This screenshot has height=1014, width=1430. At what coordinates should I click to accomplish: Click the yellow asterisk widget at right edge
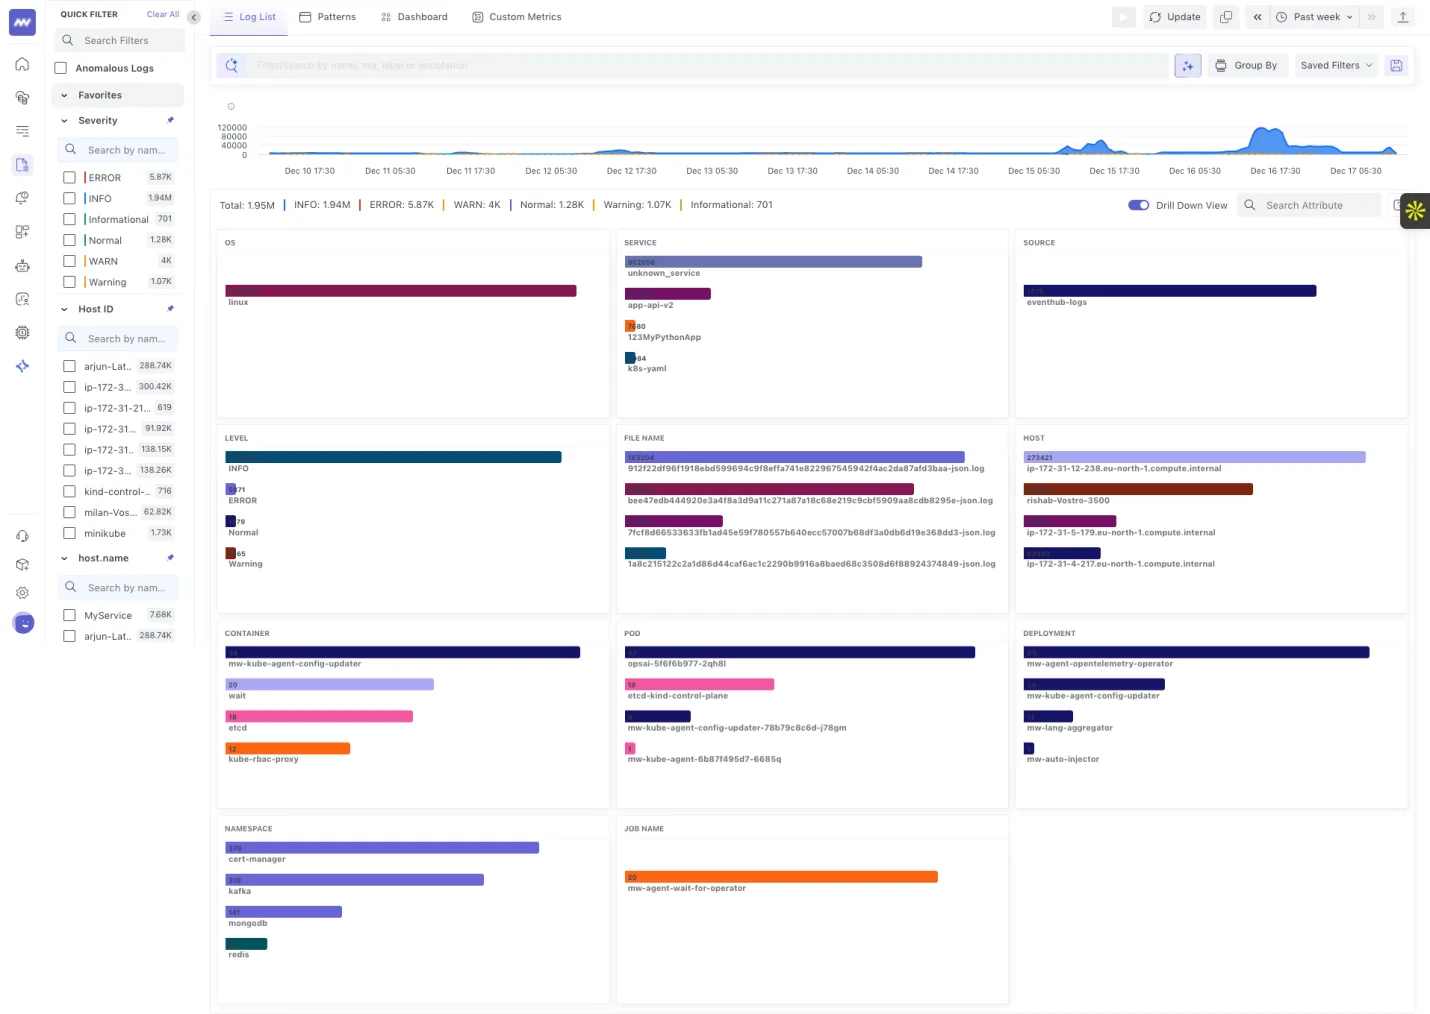[1415, 211]
